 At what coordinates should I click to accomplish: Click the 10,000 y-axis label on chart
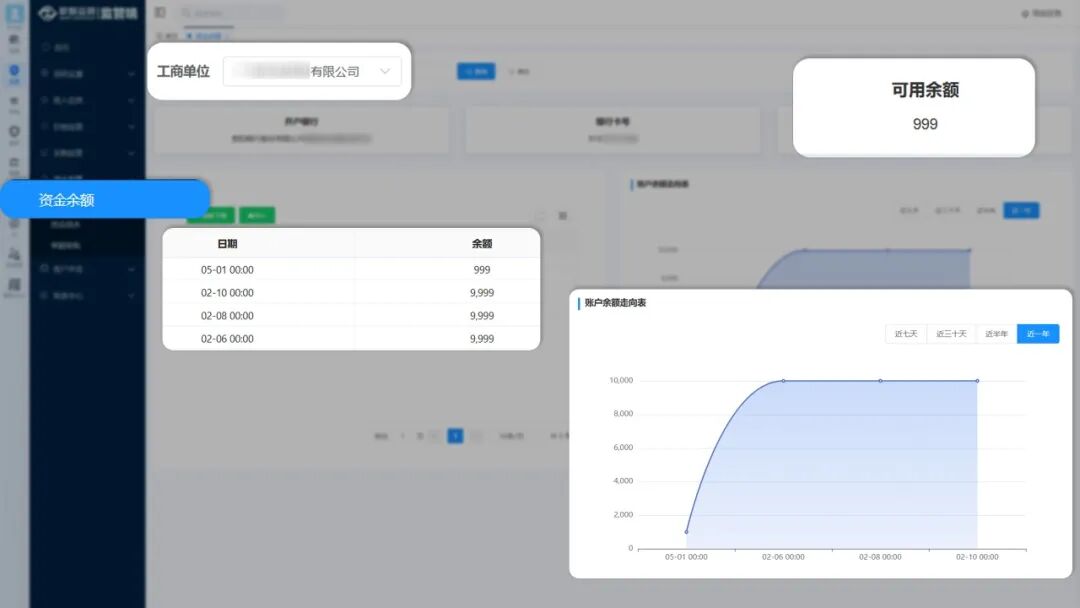tap(621, 380)
